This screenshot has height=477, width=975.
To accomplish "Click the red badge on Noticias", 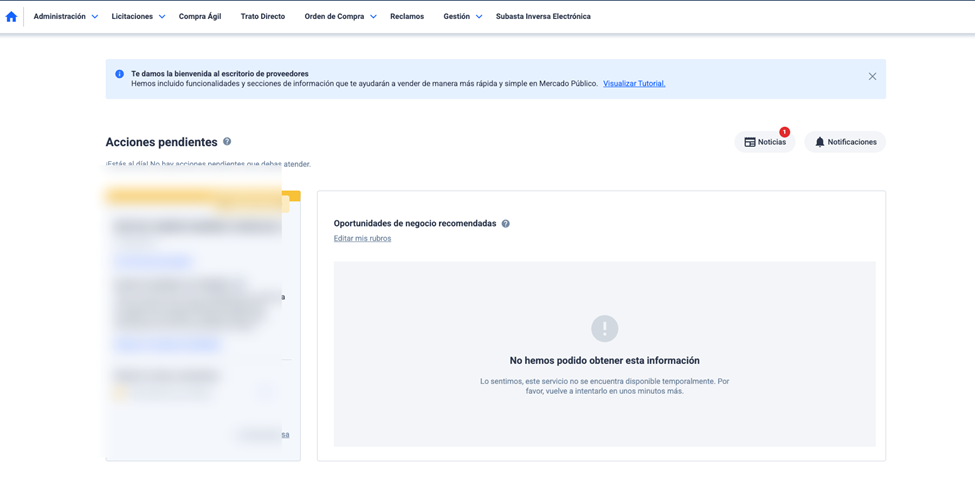I will click(784, 132).
